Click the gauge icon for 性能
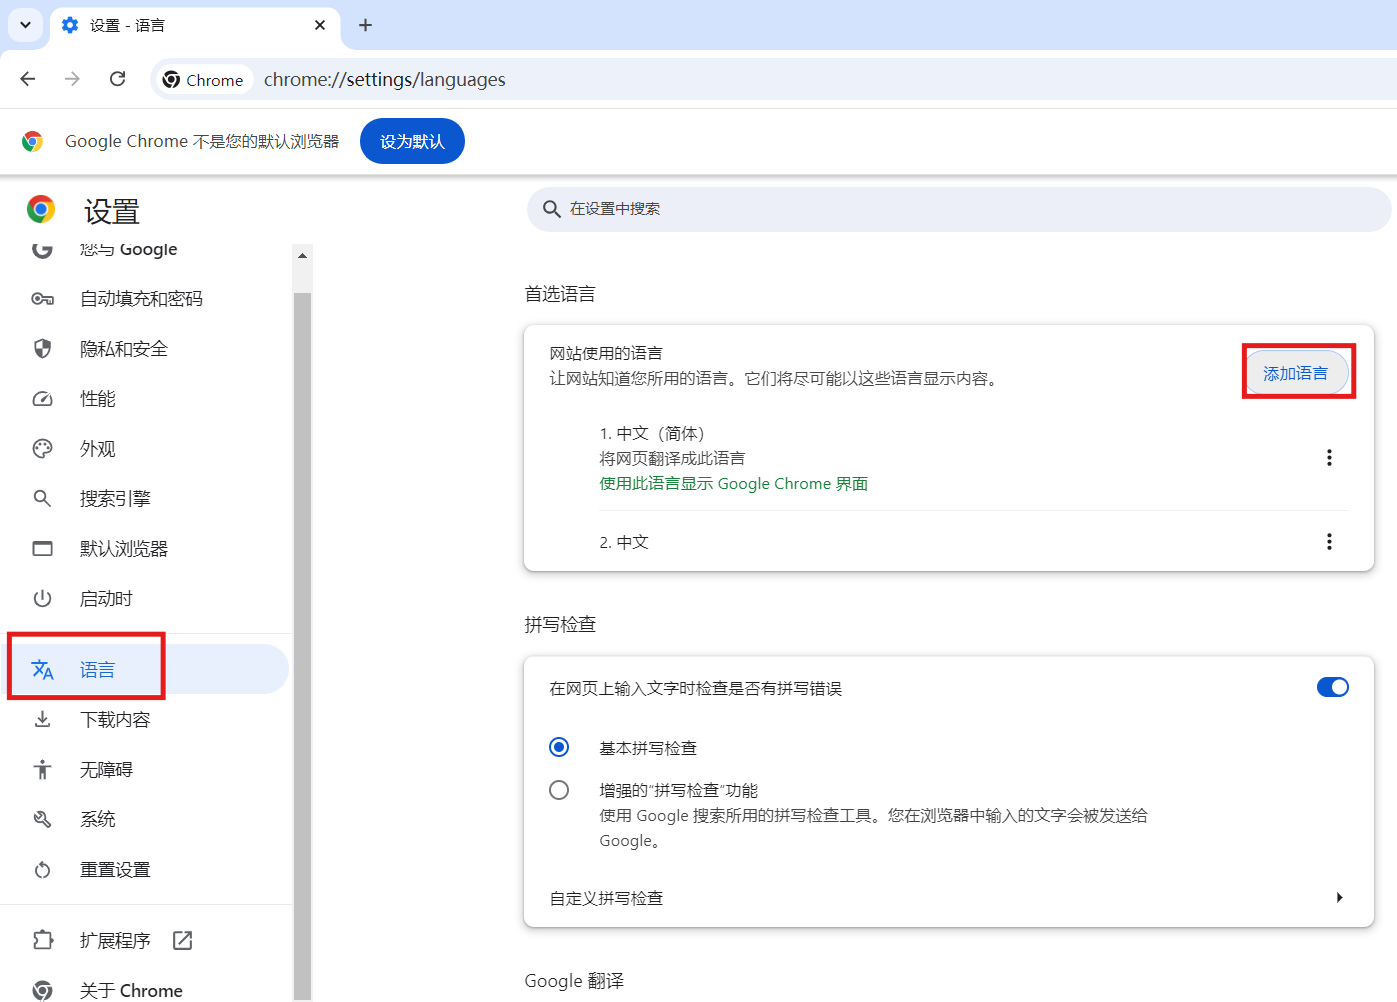This screenshot has width=1397, height=1002. [42, 399]
